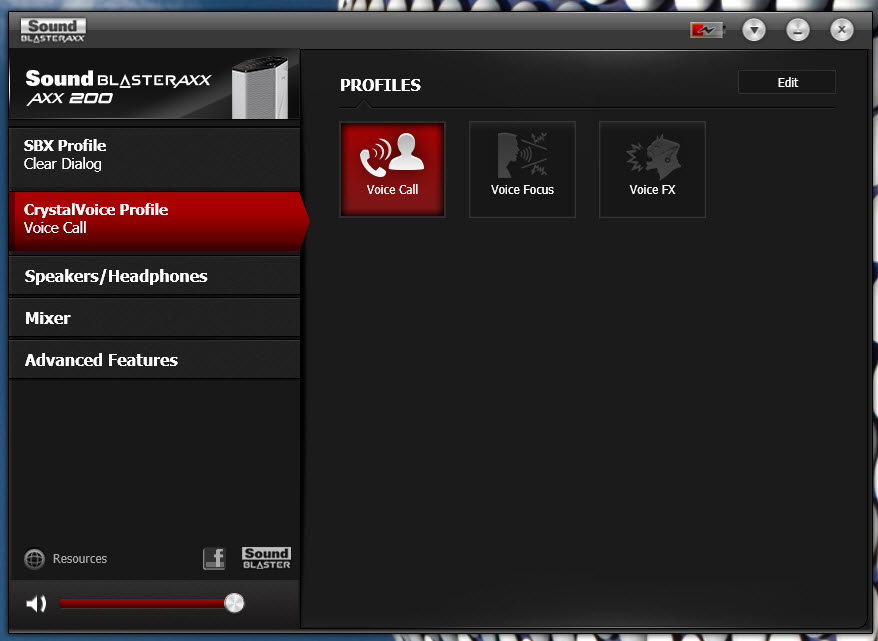Select the Voice Call profile tile
Screen dimensions: 878x641
point(393,169)
